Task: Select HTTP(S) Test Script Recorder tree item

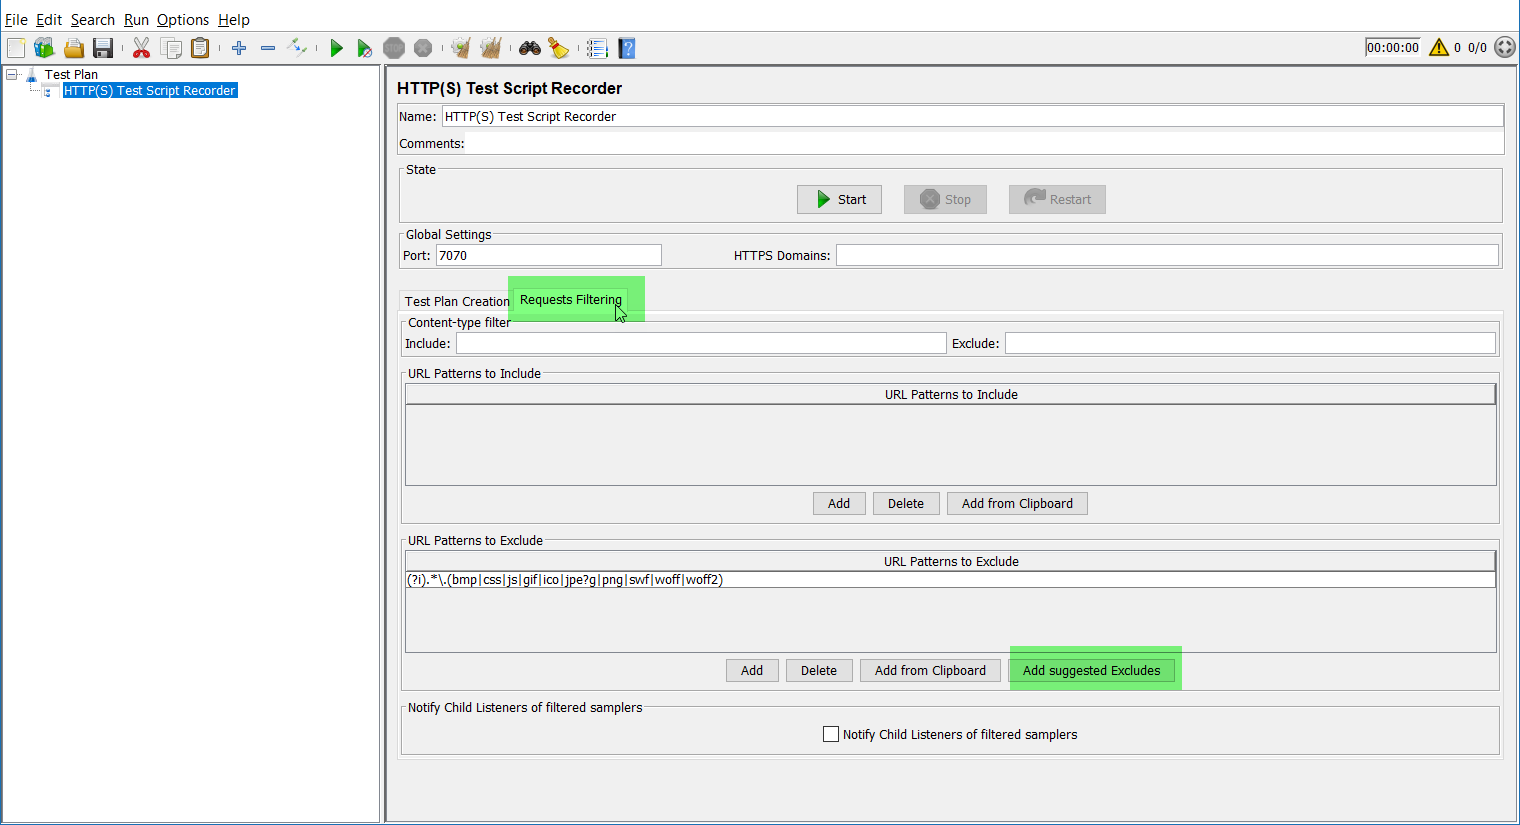Action: coord(150,90)
